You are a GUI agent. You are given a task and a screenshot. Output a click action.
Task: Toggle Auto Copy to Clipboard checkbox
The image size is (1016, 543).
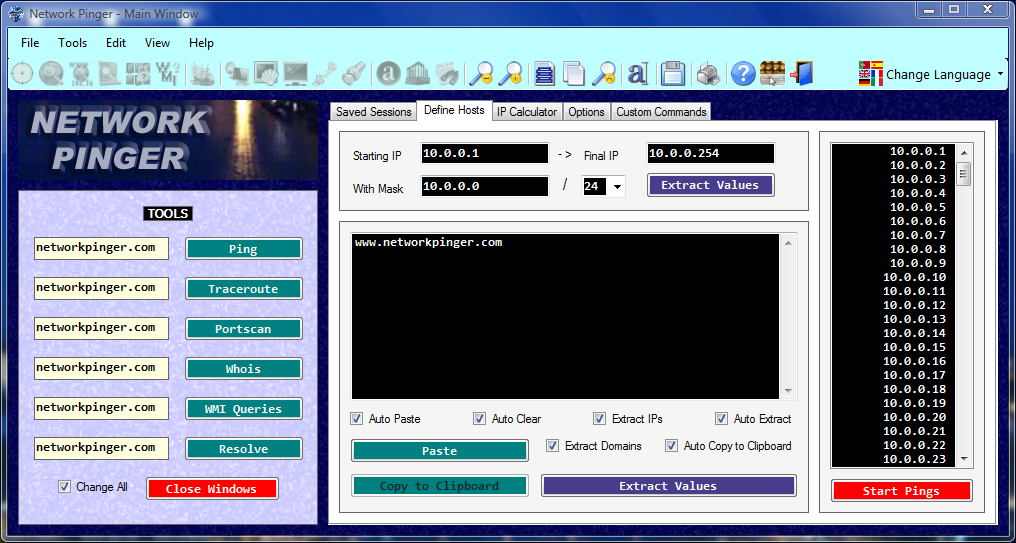(671, 446)
